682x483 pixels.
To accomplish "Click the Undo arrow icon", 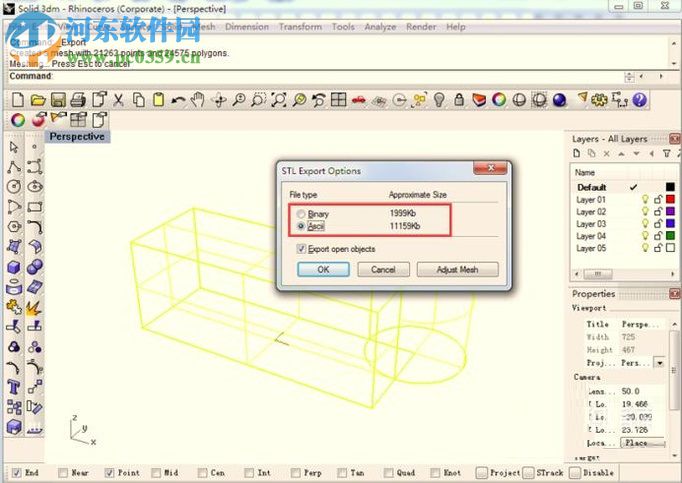I will tap(178, 101).
